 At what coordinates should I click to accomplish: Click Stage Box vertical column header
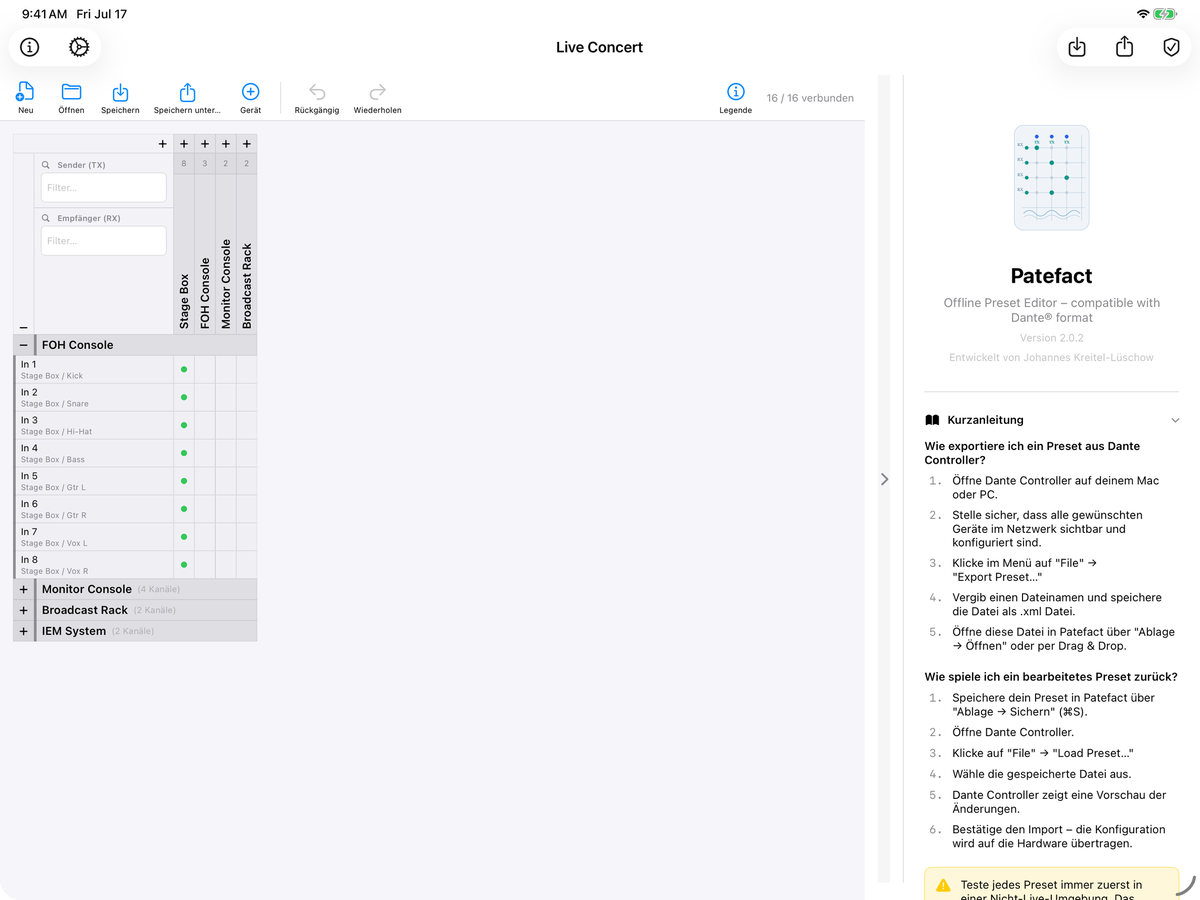click(184, 301)
